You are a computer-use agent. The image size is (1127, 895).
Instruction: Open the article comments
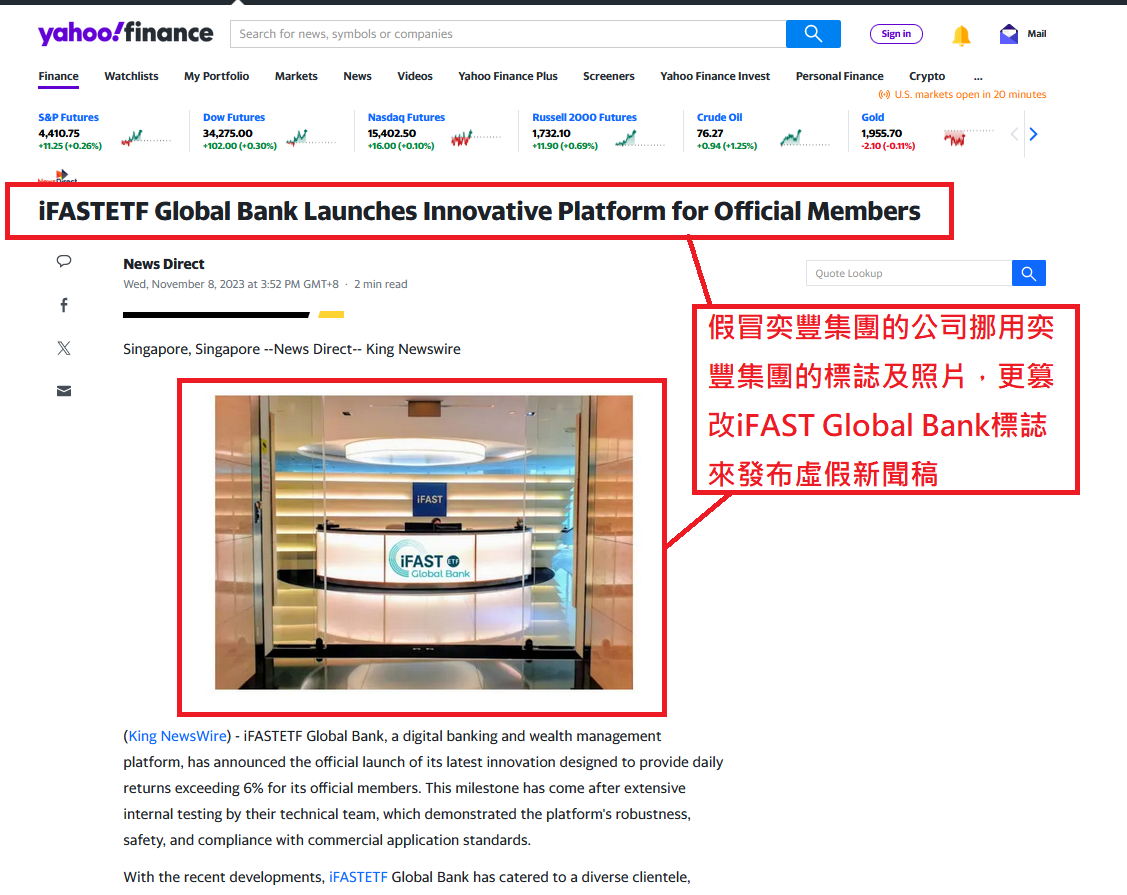63,261
